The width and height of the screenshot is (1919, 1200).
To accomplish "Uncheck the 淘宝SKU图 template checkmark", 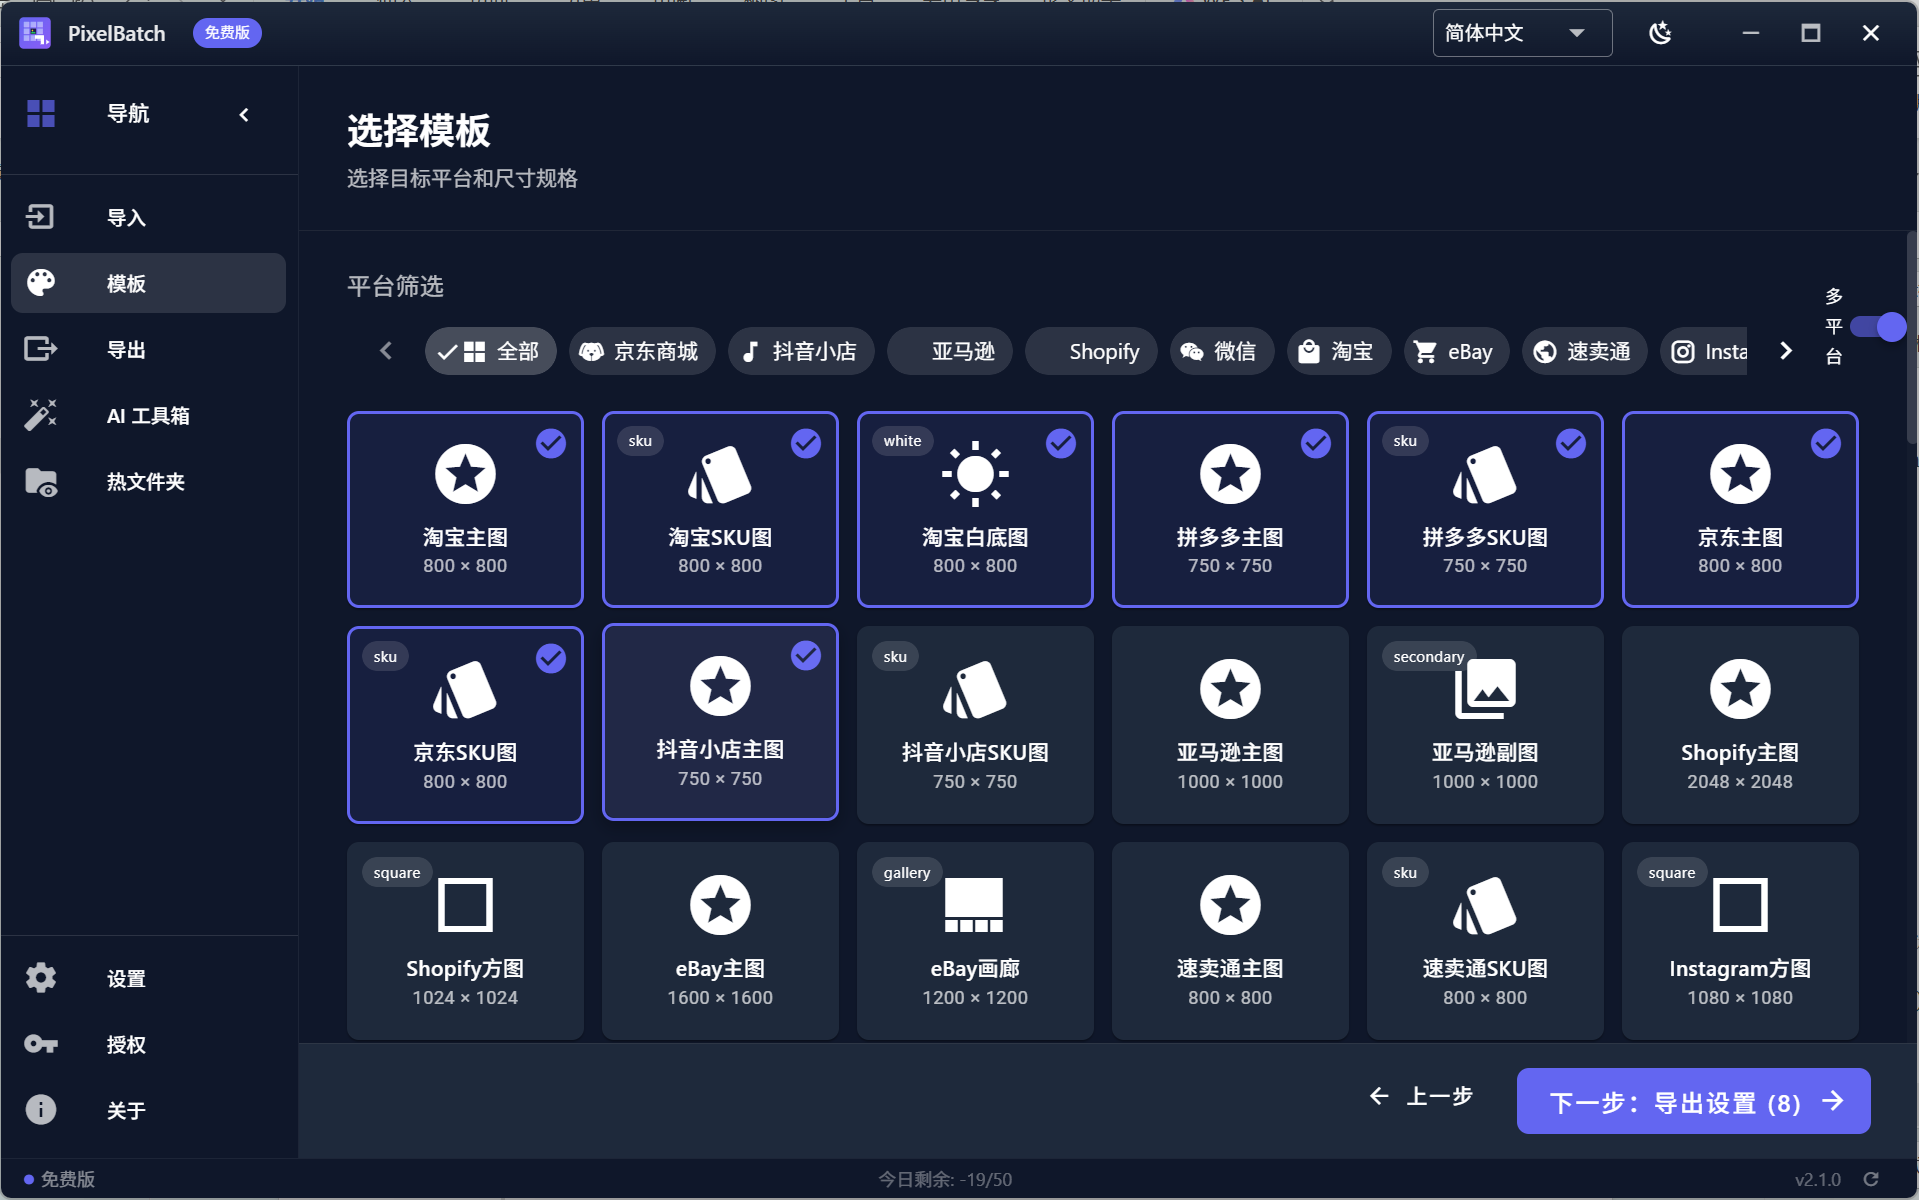I will click(806, 443).
